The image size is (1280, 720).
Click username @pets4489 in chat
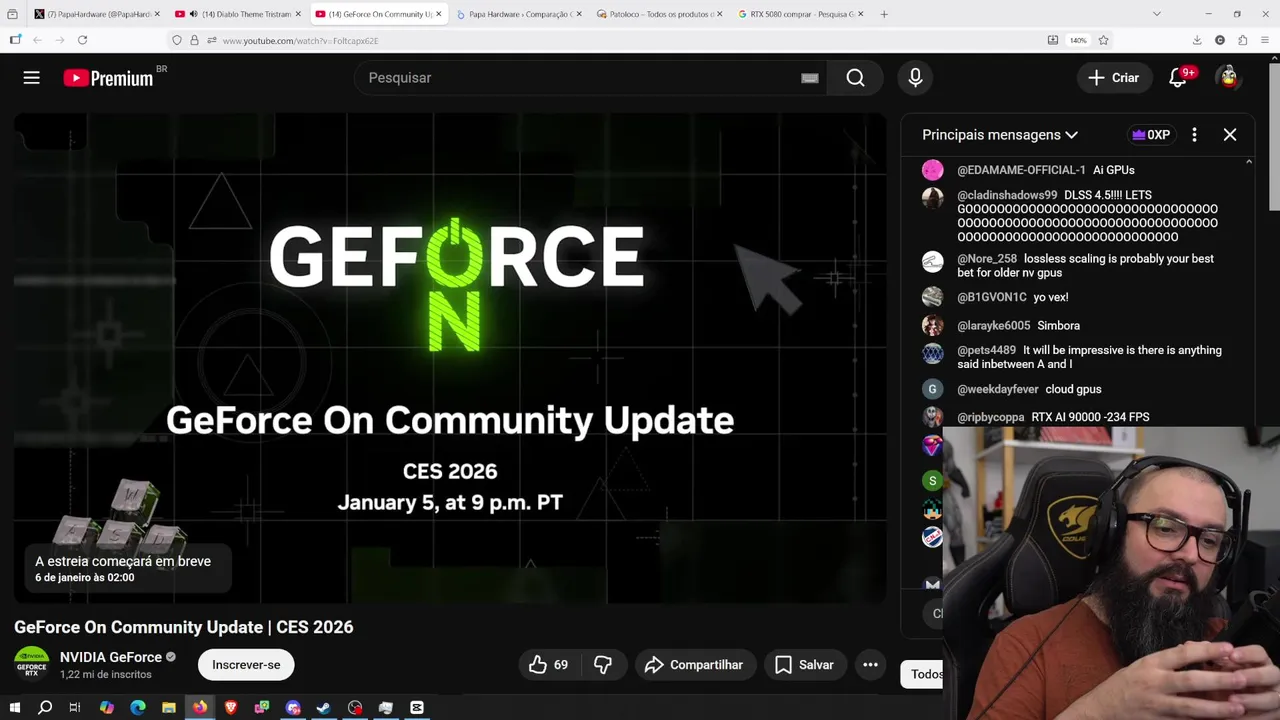[986, 350]
